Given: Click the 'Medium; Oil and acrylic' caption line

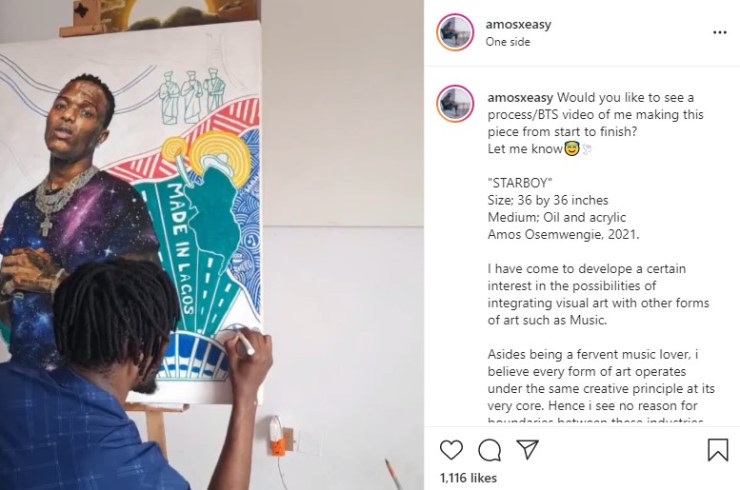Looking at the screenshot, I should (556, 217).
